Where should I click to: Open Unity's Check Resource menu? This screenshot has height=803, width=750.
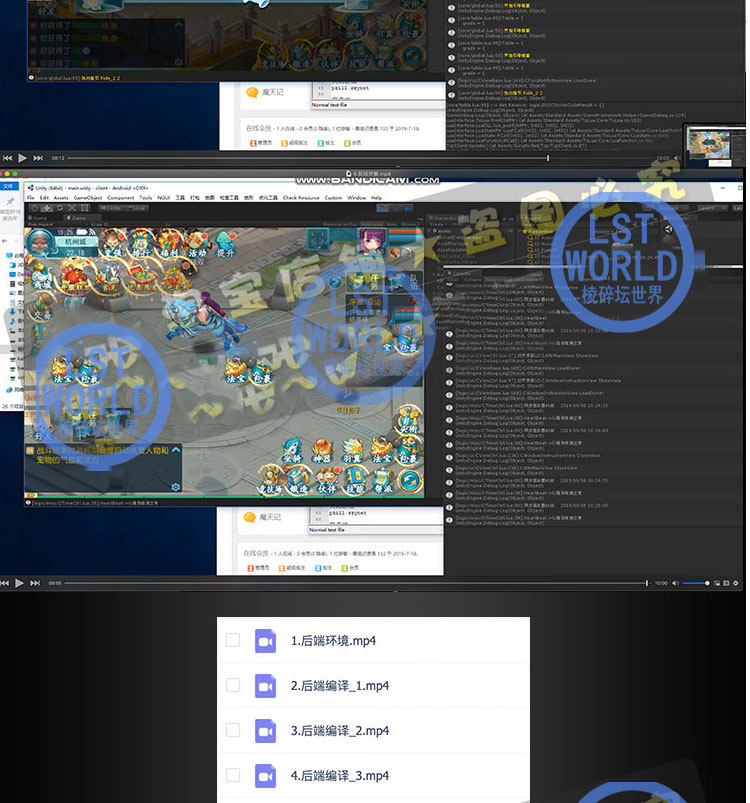coord(301,198)
